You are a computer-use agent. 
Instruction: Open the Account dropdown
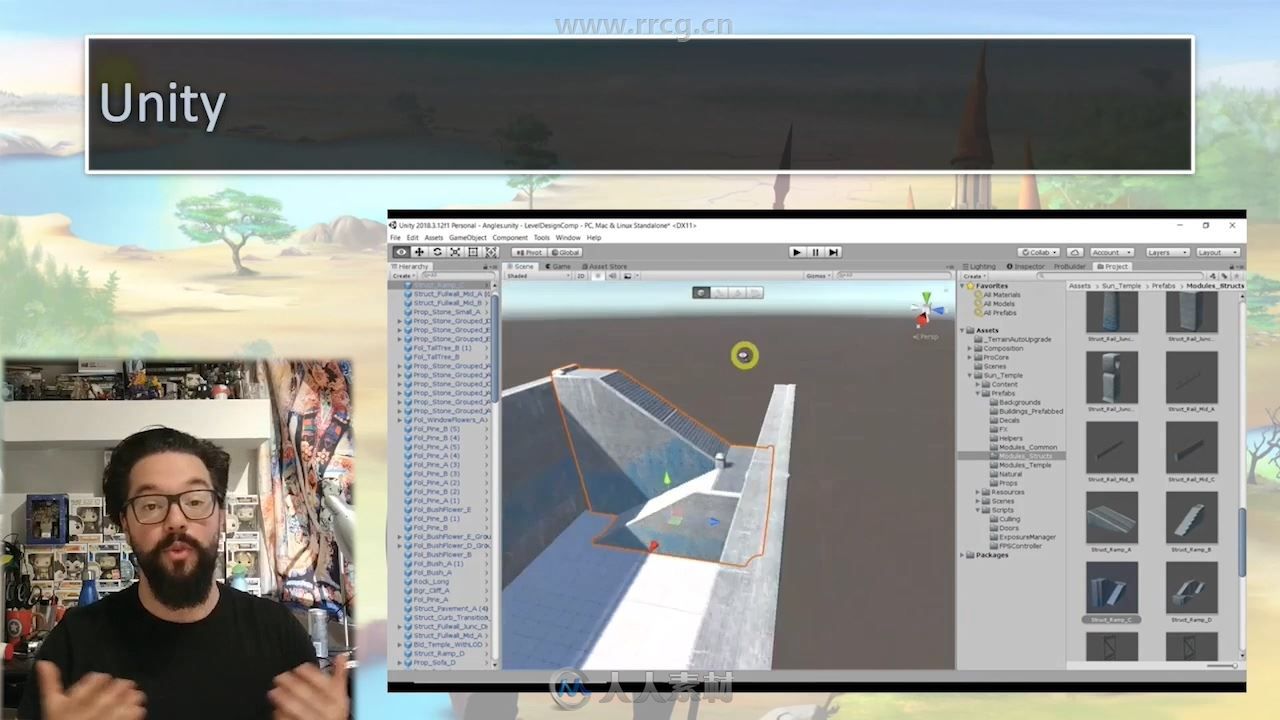[1111, 252]
